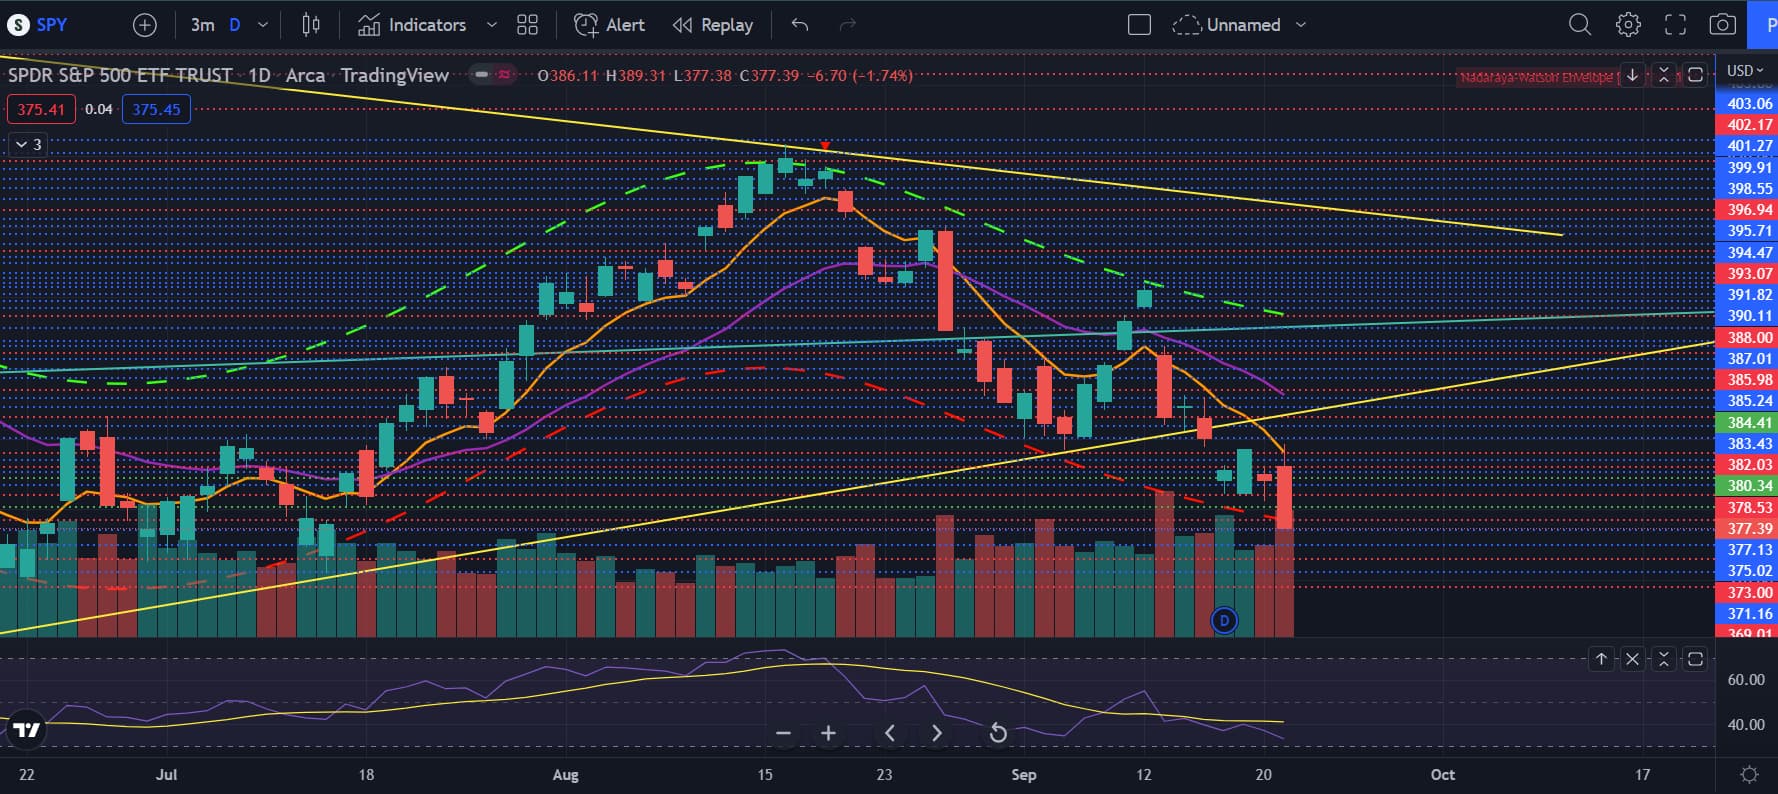Image resolution: width=1778 pixels, height=794 pixels.
Task: Open the layout setup square icon
Action: 1139,25
